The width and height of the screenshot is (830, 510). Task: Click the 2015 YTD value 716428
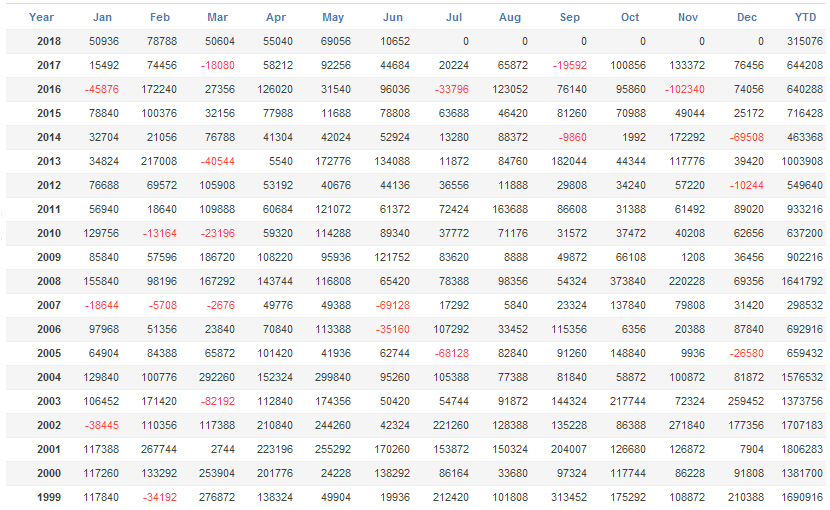coord(805,113)
